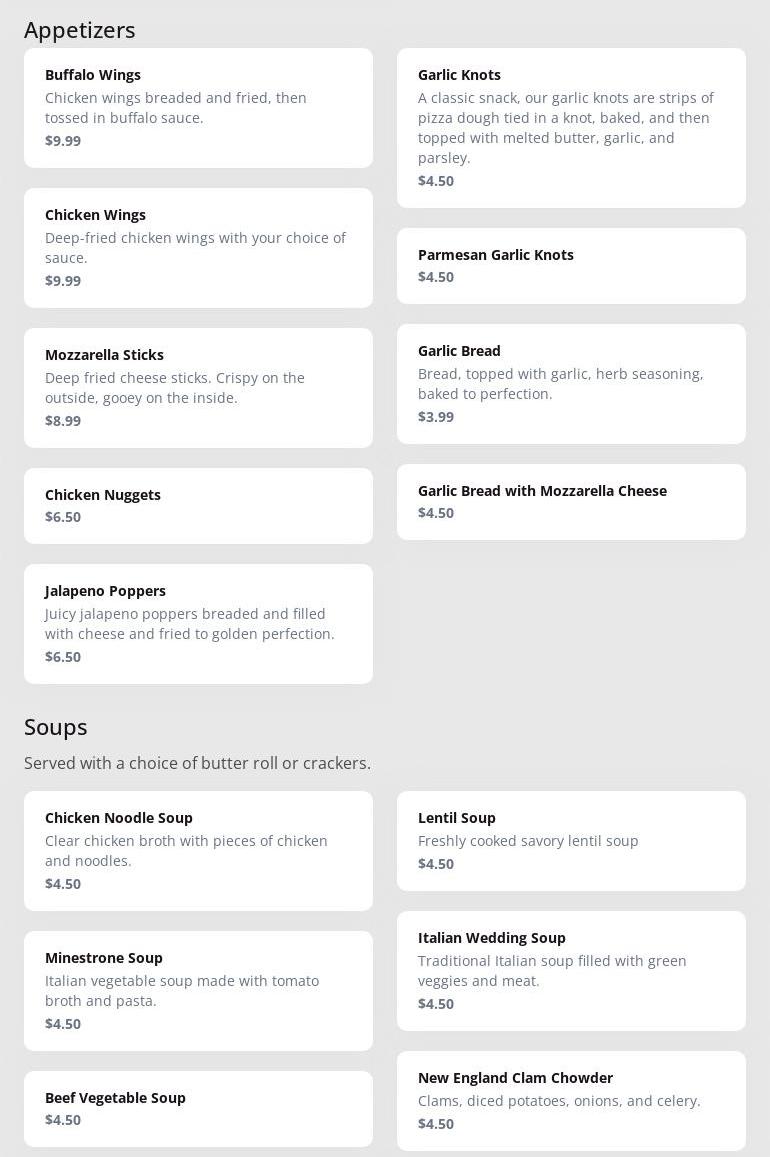Click the Buffalo Wings $9.99 price
The width and height of the screenshot is (770, 1157).
pos(63,141)
